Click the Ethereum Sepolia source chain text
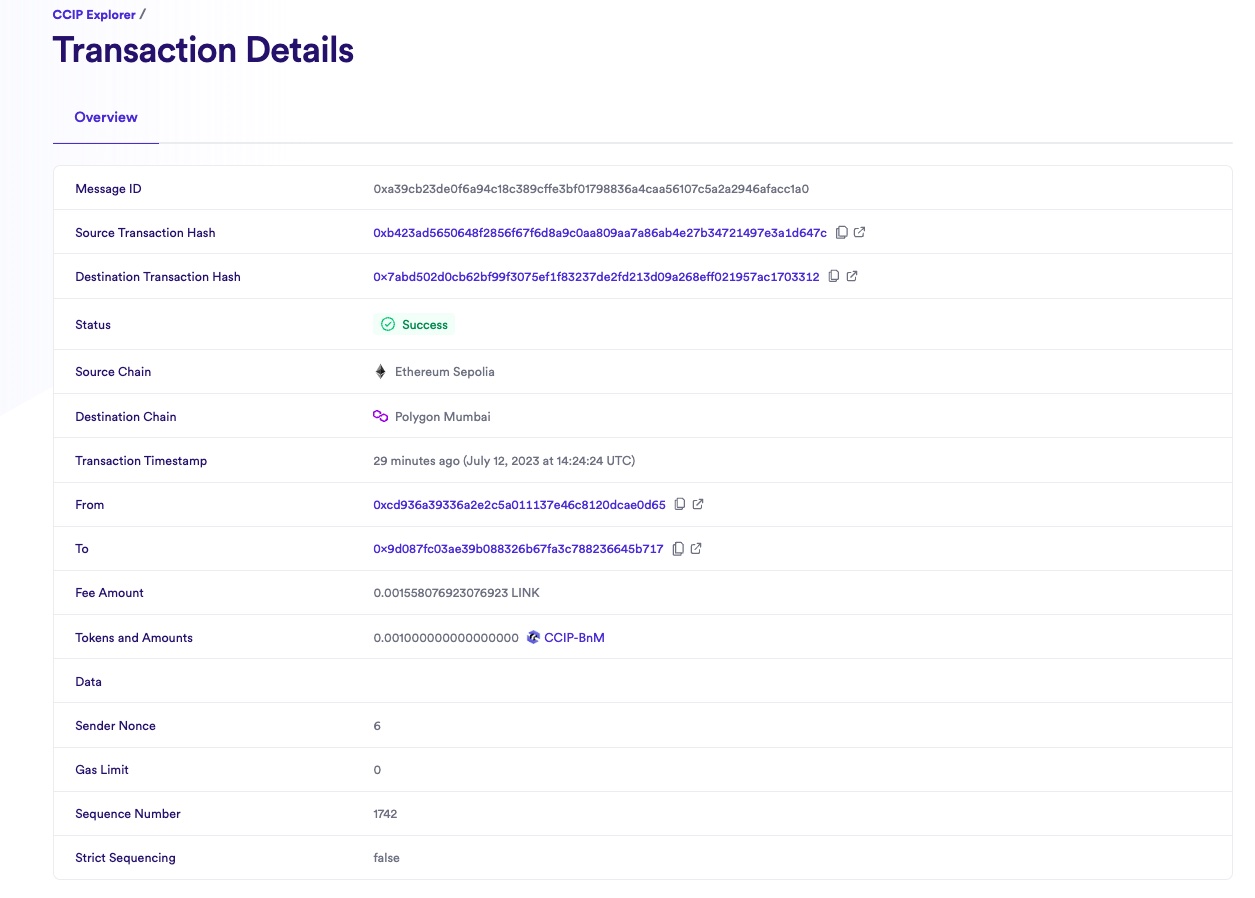 tap(445, 372)
